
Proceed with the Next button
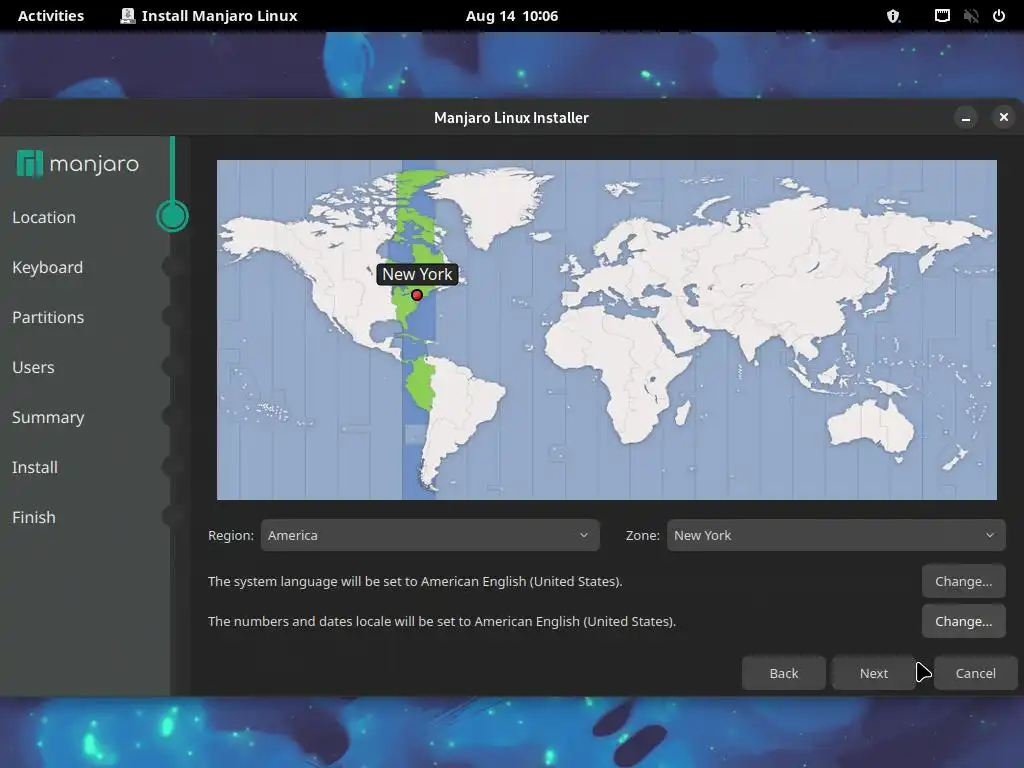pyautogui.click(x=874, y=673)
